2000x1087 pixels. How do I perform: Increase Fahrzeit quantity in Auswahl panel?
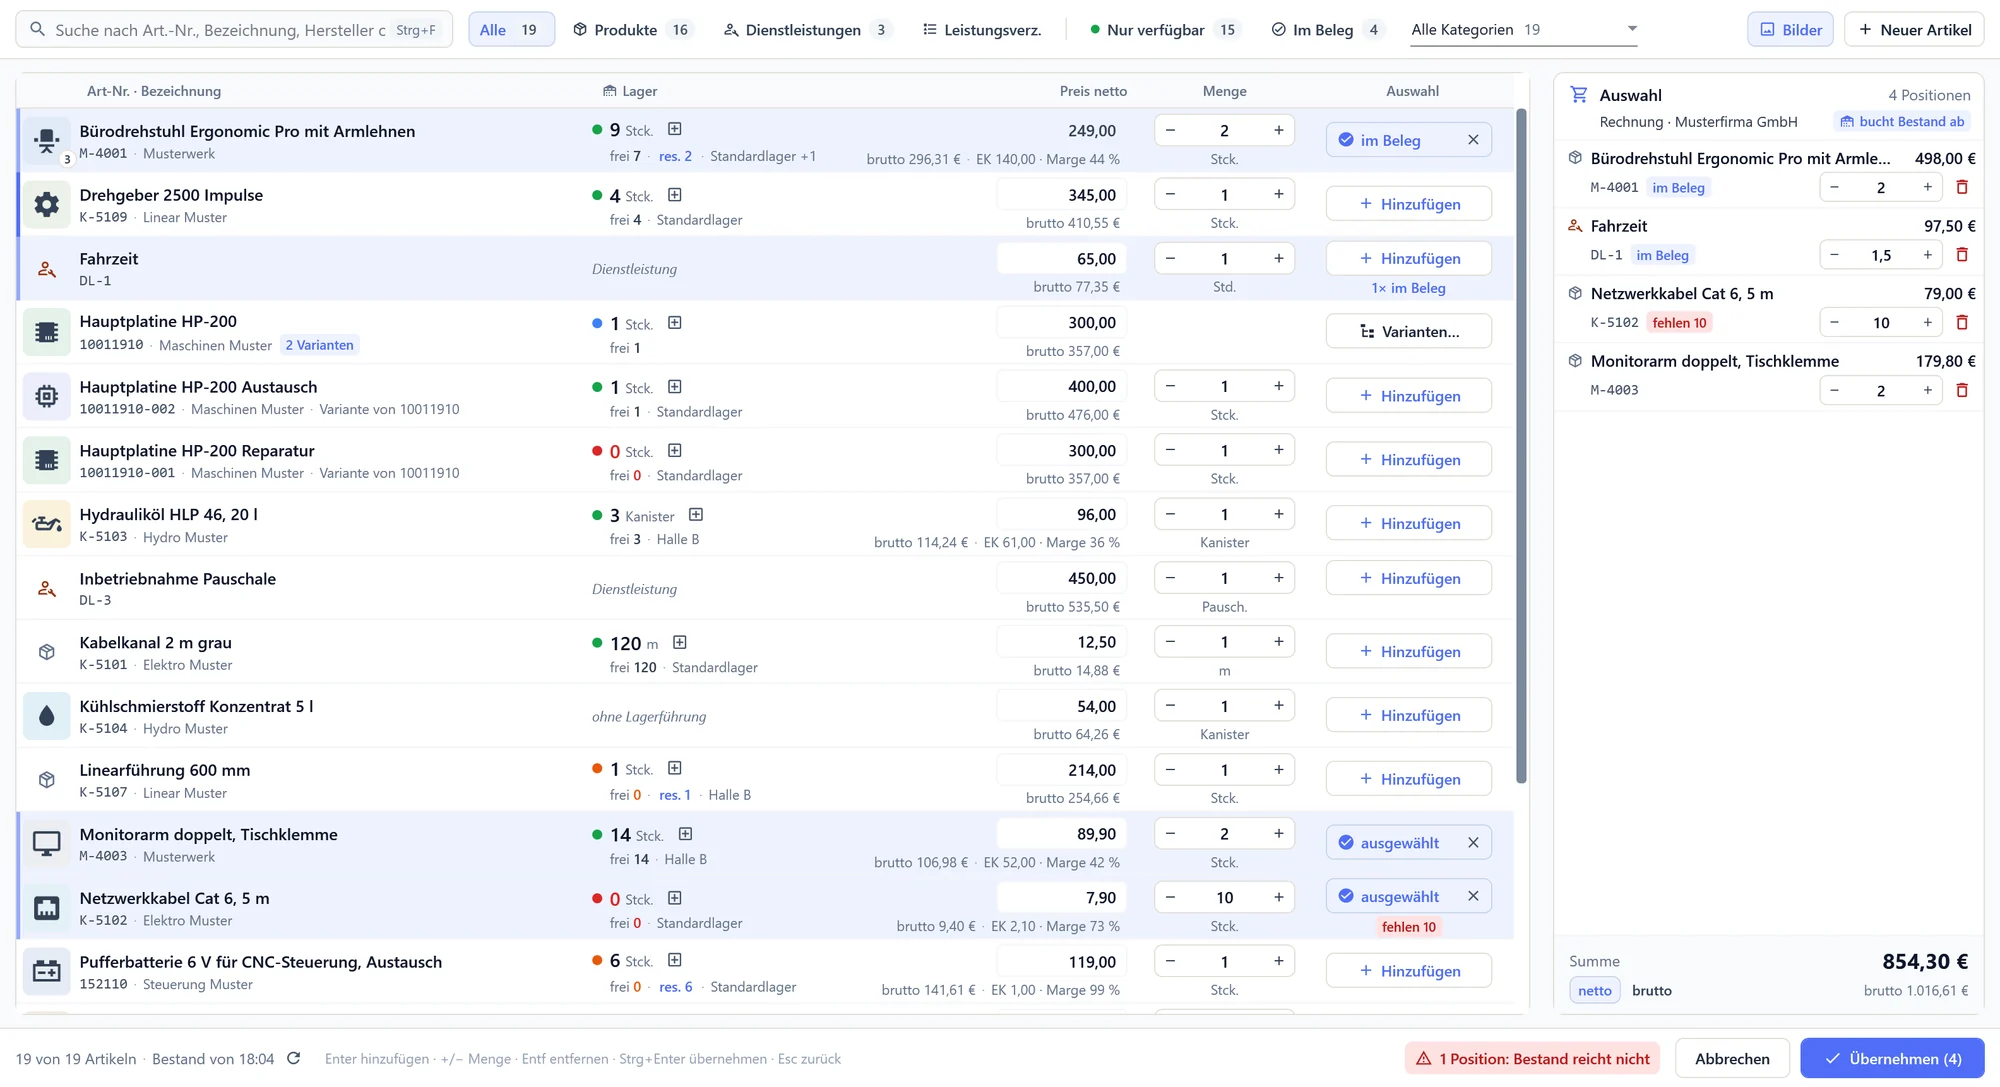pyautogui.click(x=1927, y=255)
